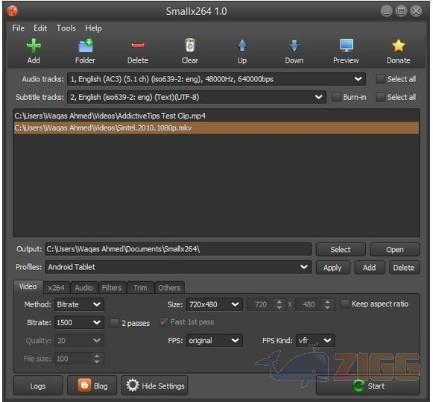Screen dimensions: 433x402
Task: Open the Tools menu
Action: (66, 28)
